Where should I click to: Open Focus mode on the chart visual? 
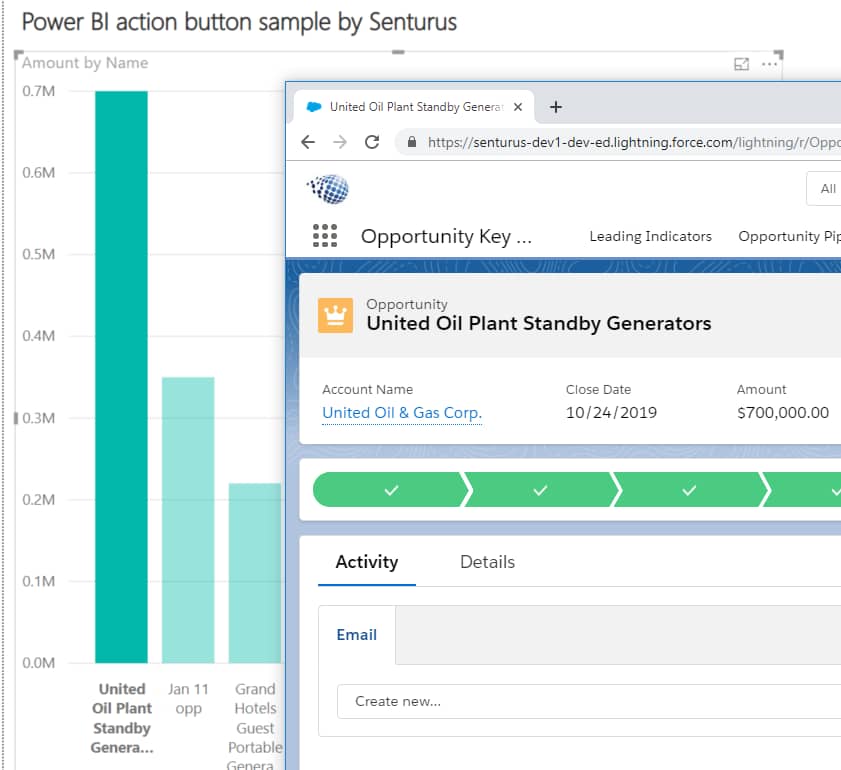[x=741, y=64]
